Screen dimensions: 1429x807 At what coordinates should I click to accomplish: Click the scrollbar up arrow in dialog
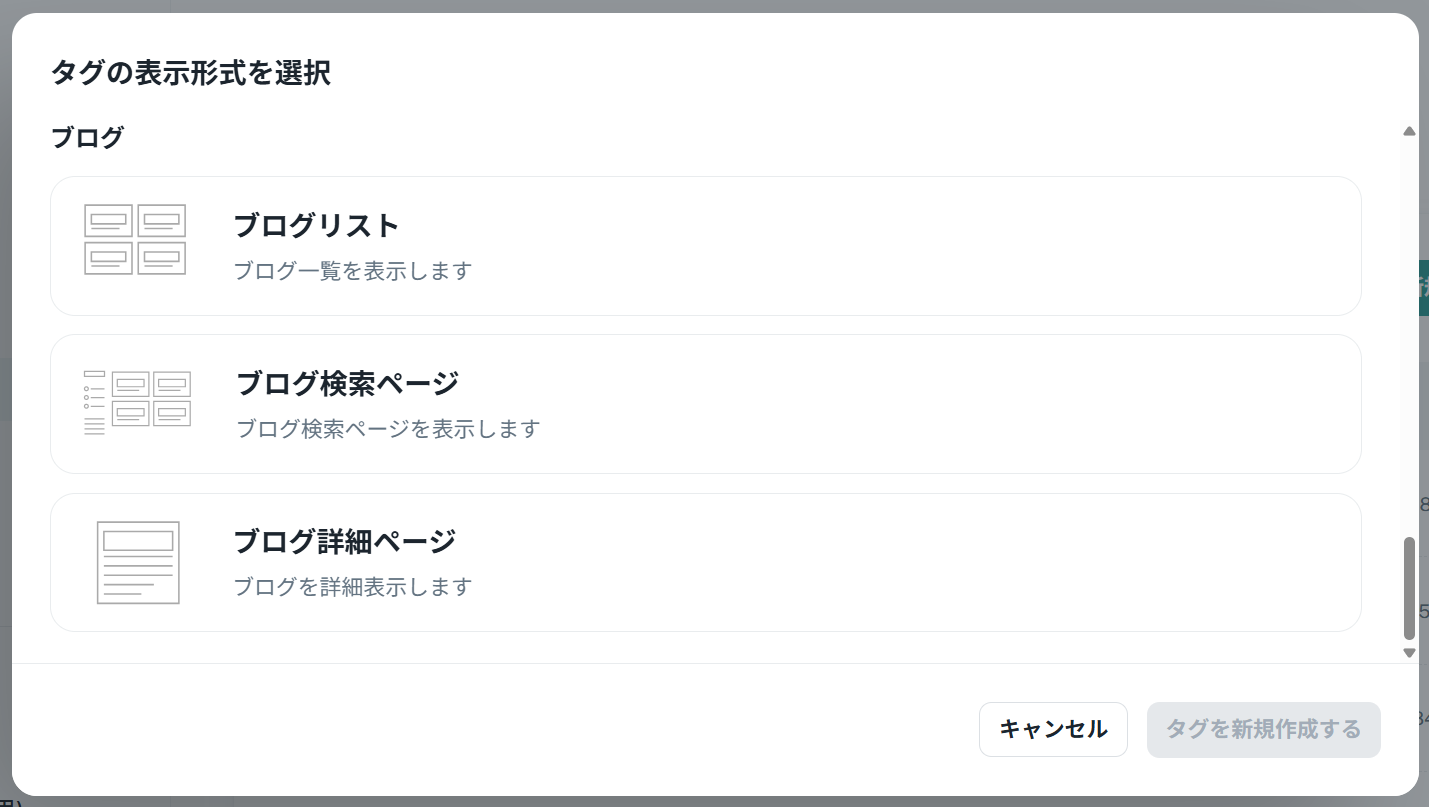1409,131
